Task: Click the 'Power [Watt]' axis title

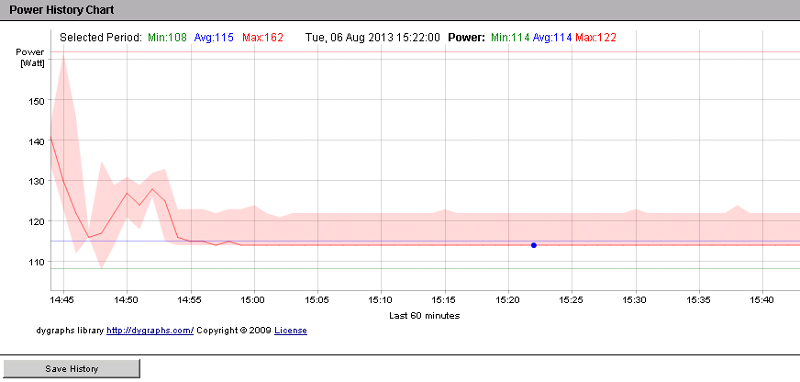Action: [30, 57]
